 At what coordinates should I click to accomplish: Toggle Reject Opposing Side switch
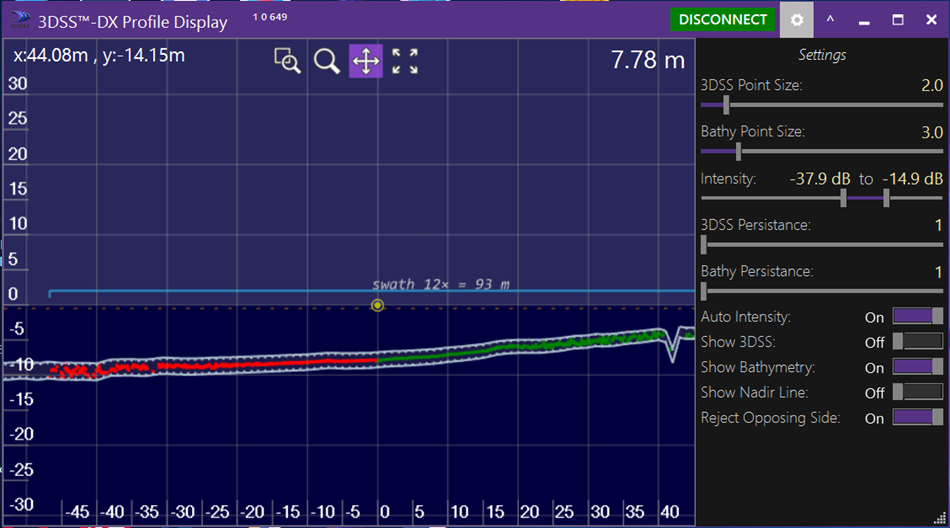pyautogui.click(x=918, y=418)
